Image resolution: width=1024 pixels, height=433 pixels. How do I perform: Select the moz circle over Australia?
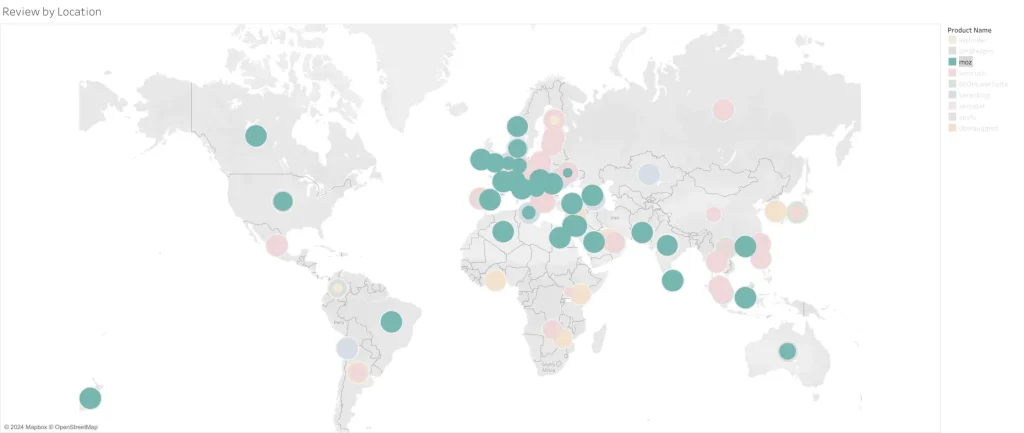788,351
